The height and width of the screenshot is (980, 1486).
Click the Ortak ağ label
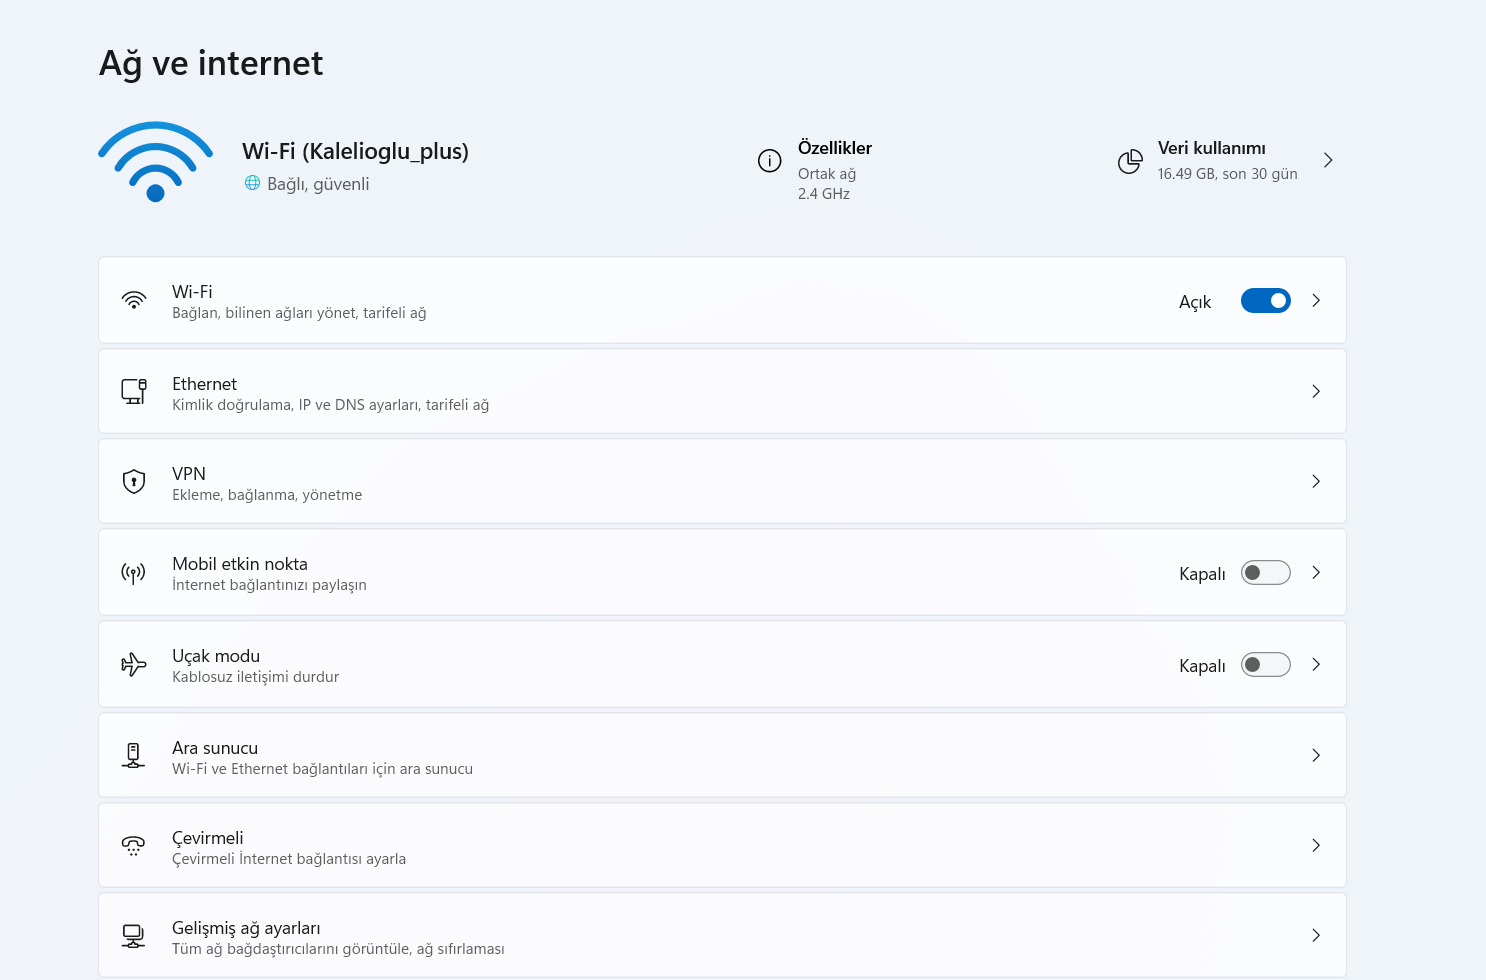pos(827,174)
